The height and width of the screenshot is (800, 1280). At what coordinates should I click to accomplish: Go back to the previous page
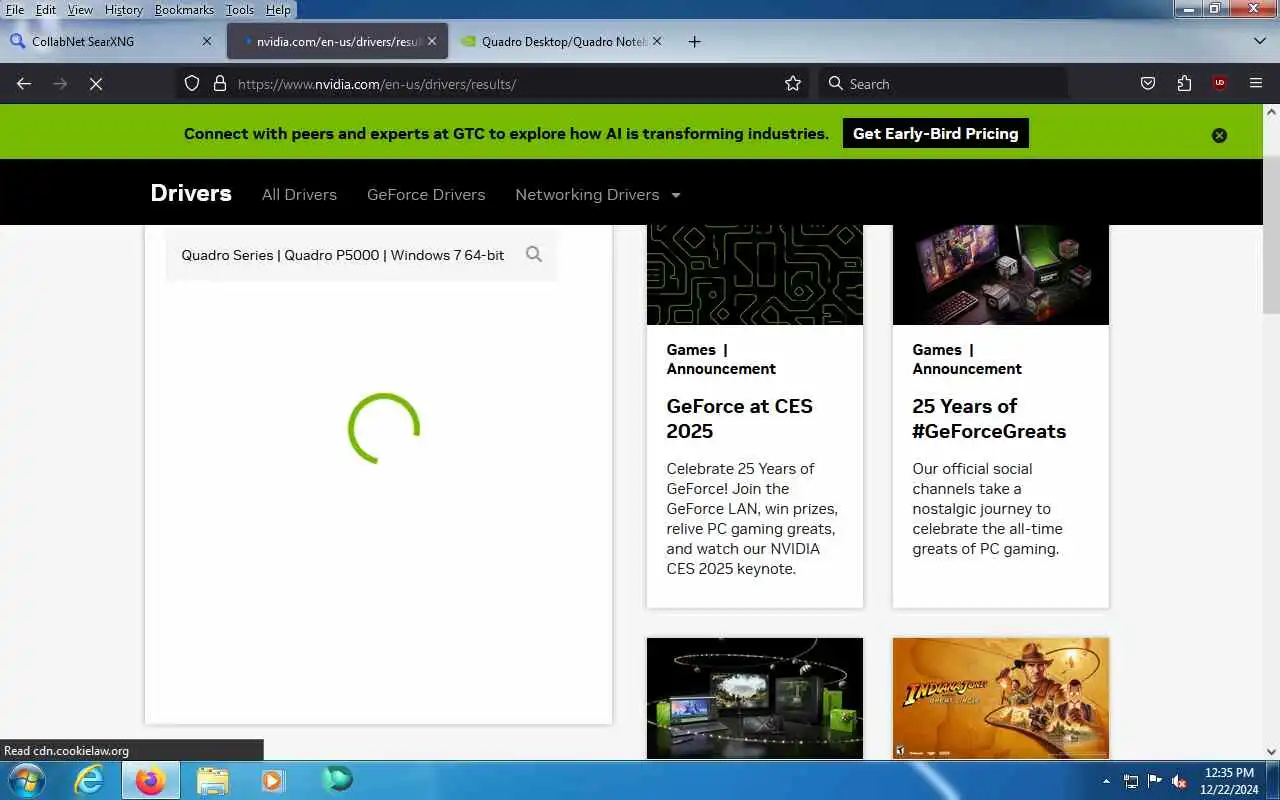coord(24,84)
